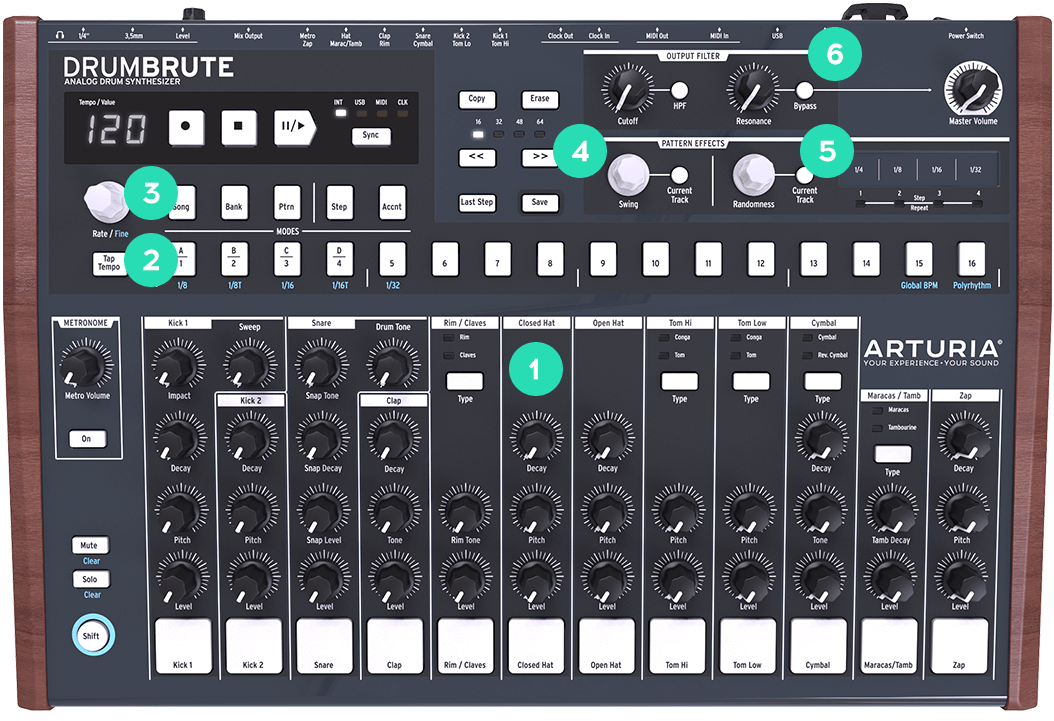
Task: Select step button 5 (1/32)
Action: [x=393, y=259]
